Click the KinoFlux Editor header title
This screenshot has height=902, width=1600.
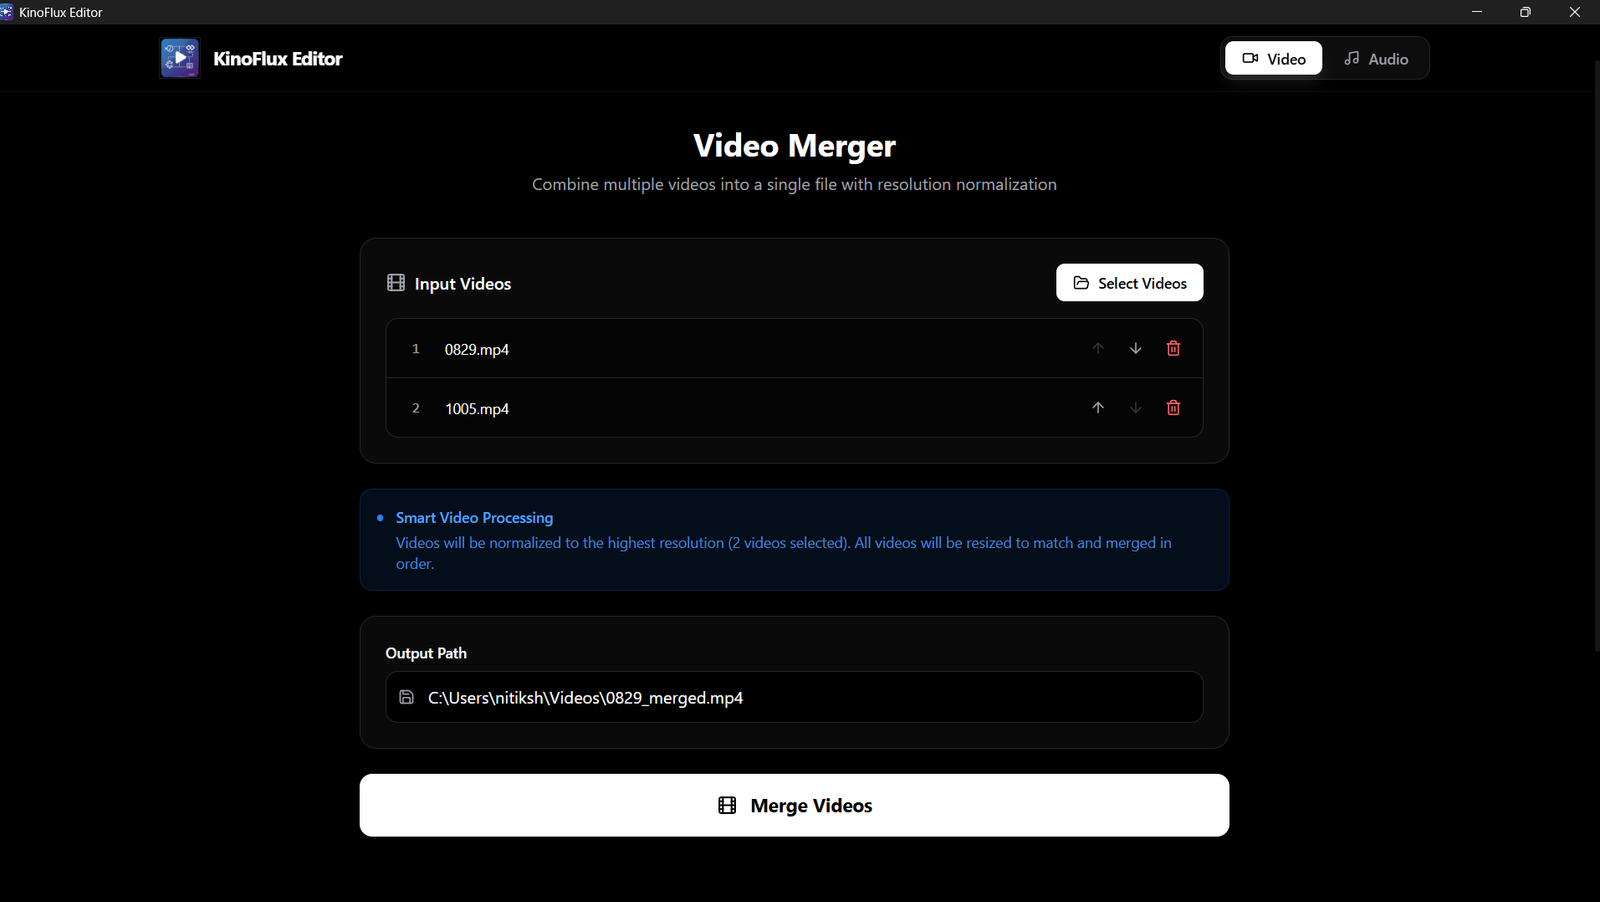[x=278, y=59]
